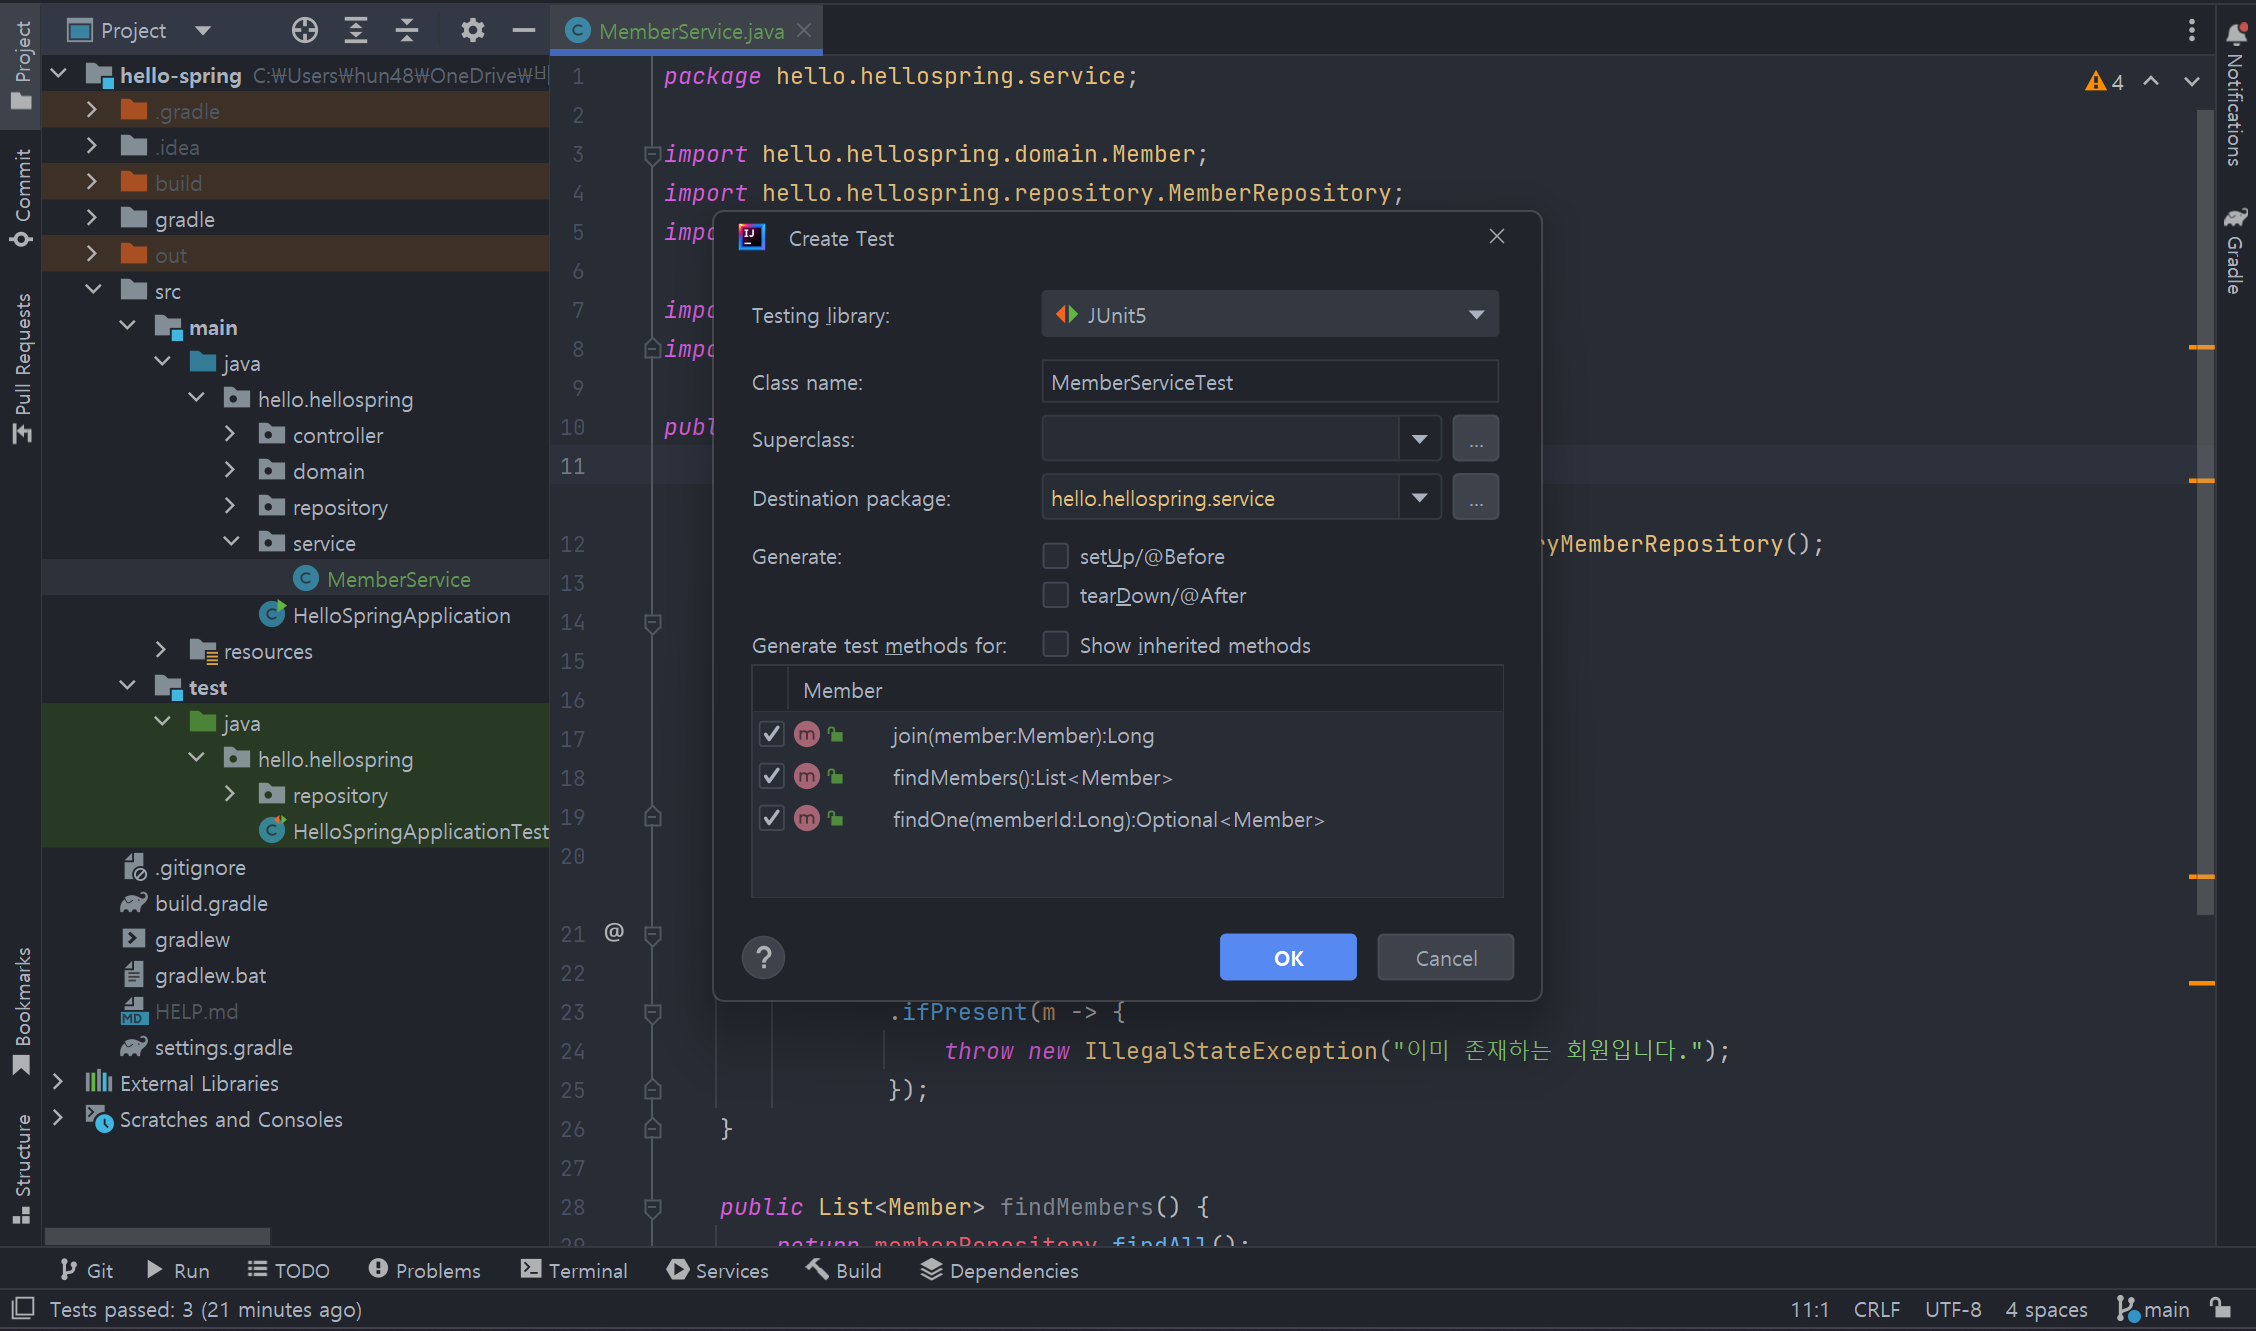The height and width of the screenshot is (1331, 2256).
Task: Click the Class name input field
Action: point(1269,382)
